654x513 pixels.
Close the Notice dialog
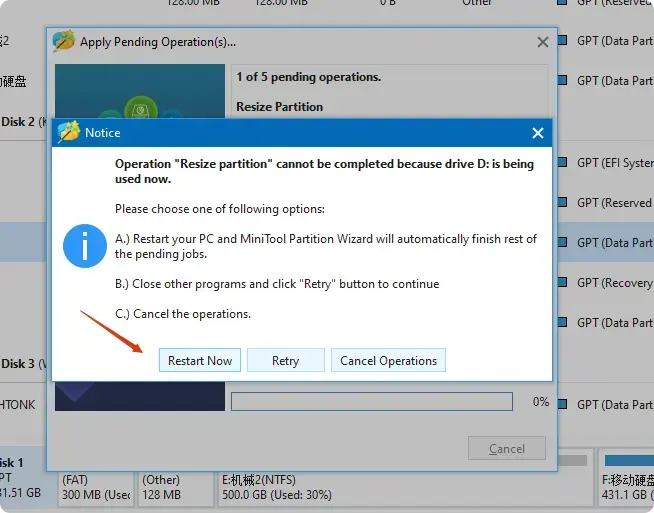pyautogui.click(x=538, y=133)
